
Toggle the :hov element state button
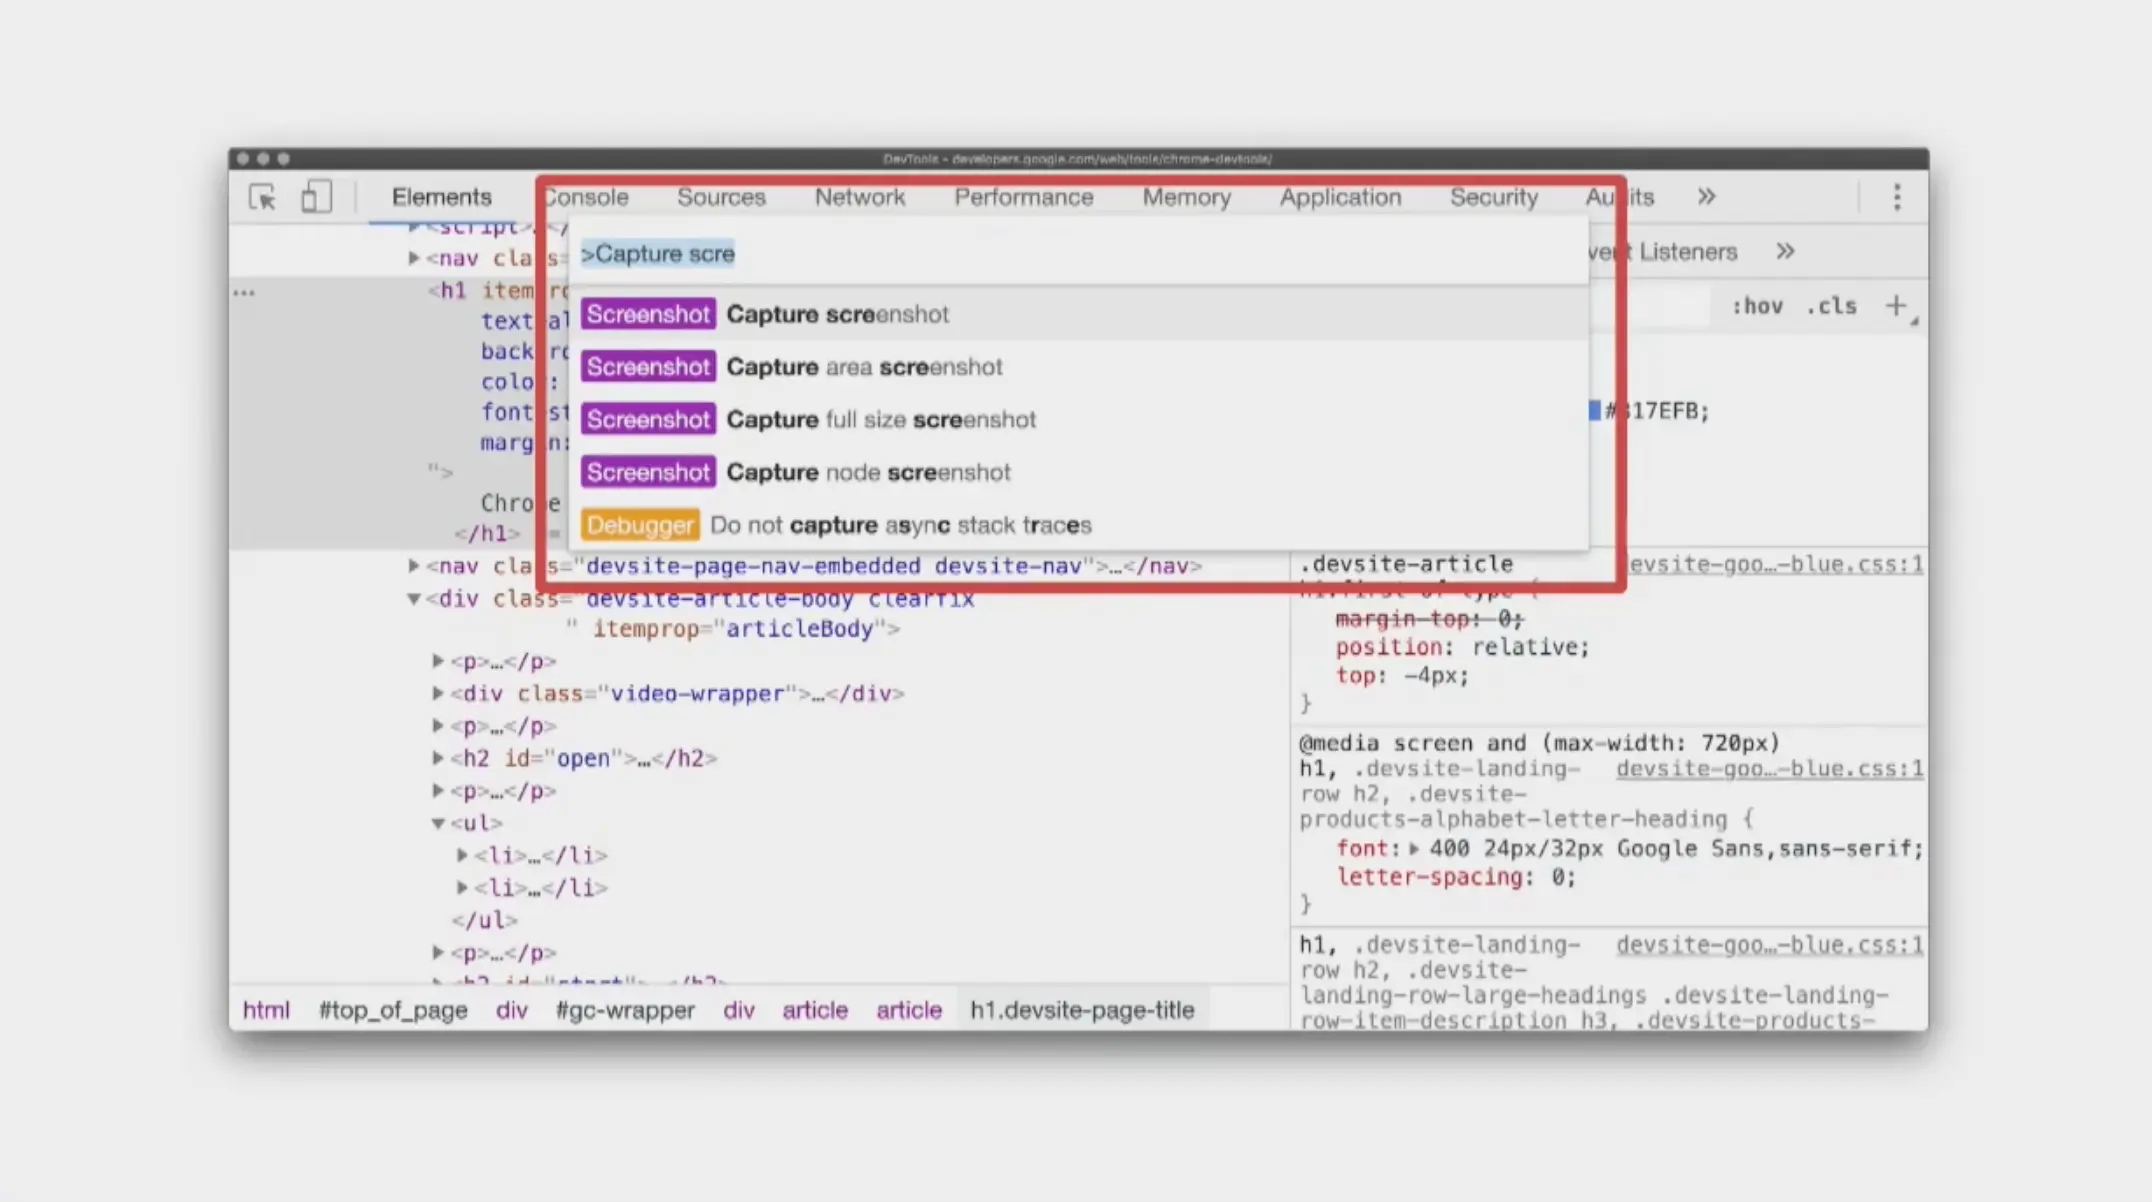1757,306
